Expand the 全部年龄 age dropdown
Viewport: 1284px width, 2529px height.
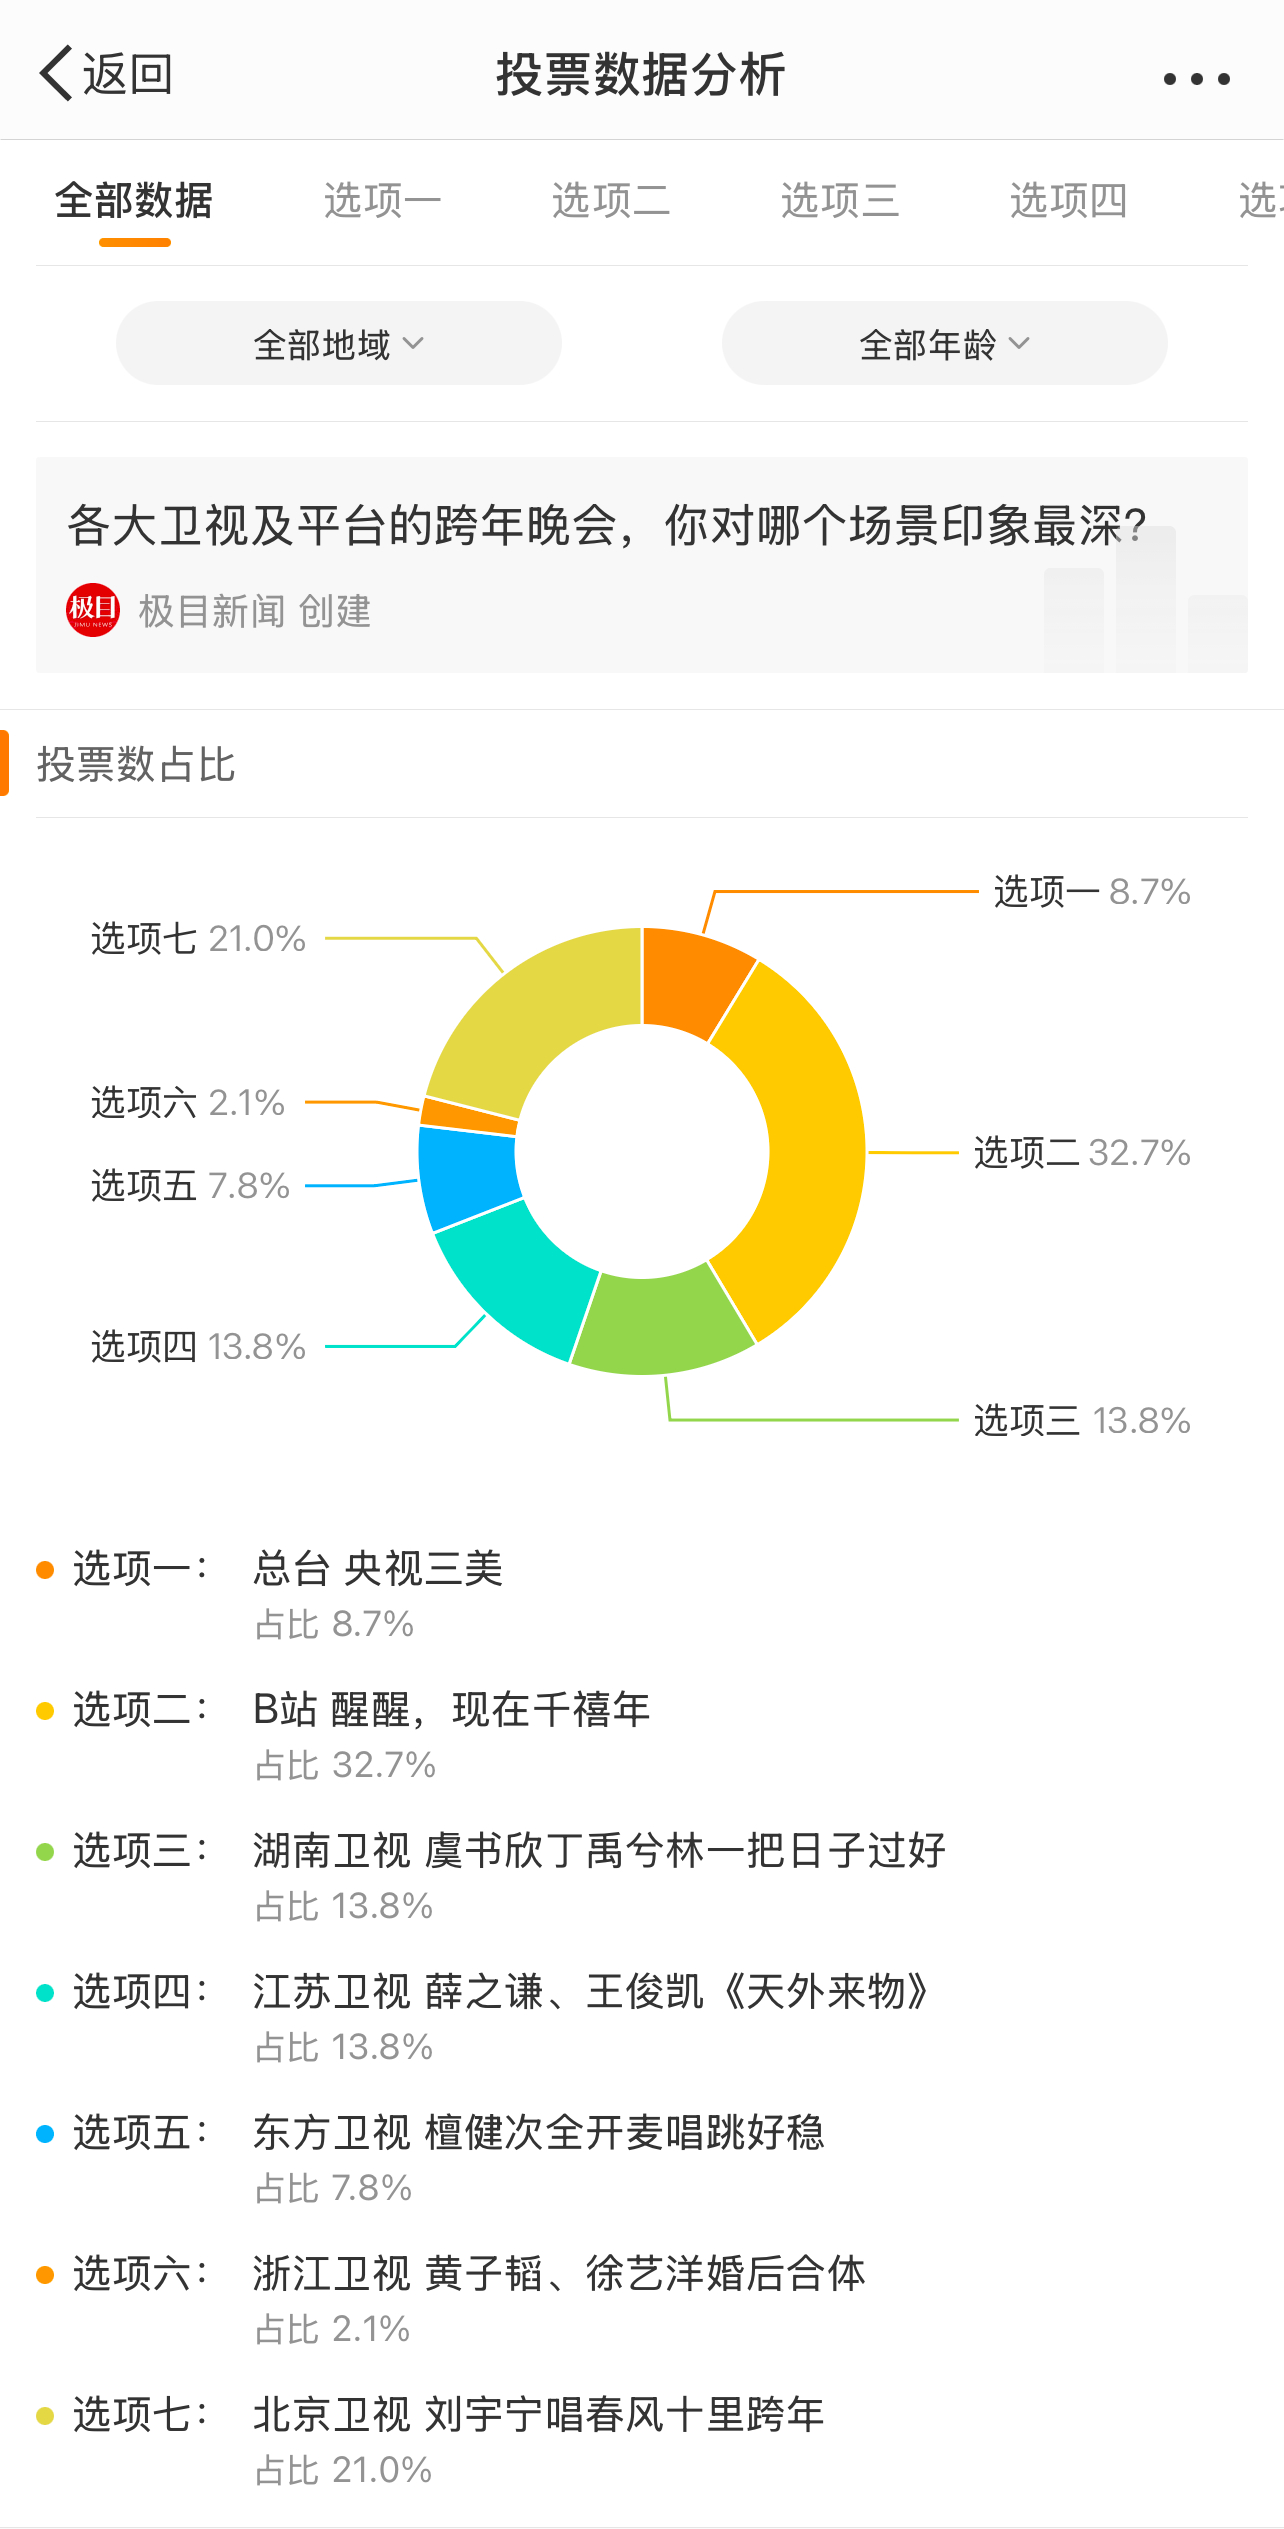[x=944, y=344]
